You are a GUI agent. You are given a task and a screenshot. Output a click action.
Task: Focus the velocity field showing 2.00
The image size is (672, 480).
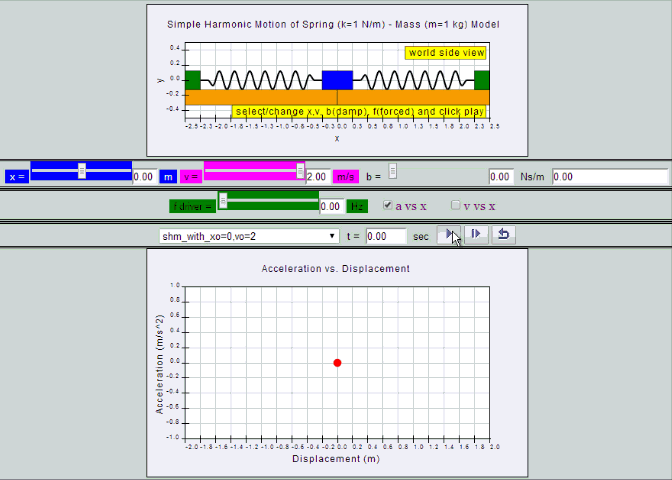(318, 177)
